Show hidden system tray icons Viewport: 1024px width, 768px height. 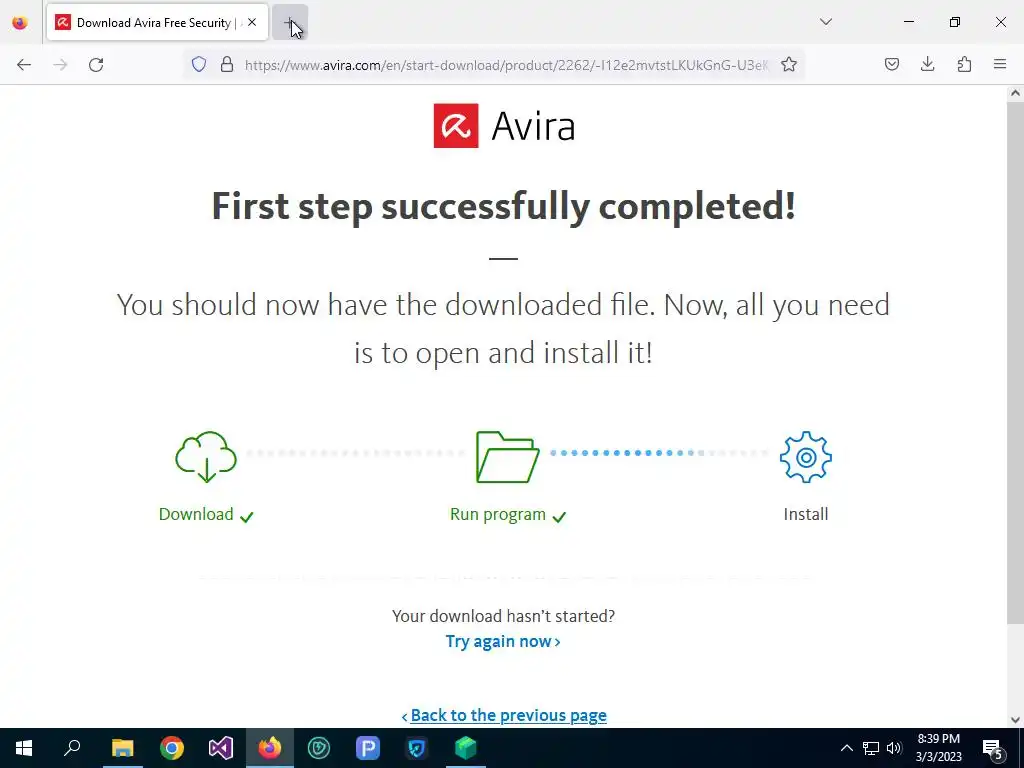coord(846,748)
